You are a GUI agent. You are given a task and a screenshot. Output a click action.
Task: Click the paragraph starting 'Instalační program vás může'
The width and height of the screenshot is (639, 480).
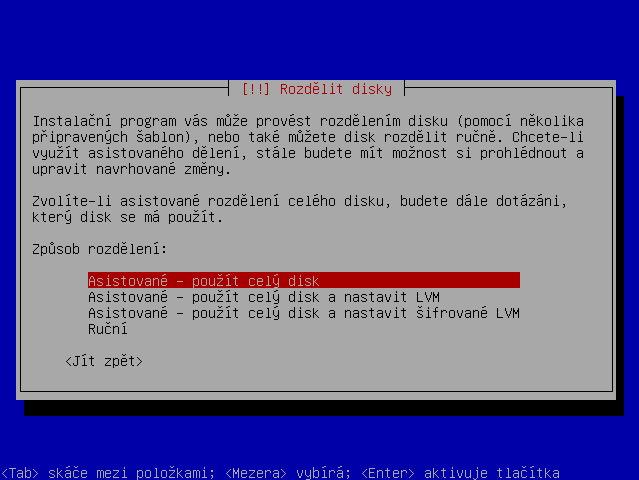coord(308,145)
